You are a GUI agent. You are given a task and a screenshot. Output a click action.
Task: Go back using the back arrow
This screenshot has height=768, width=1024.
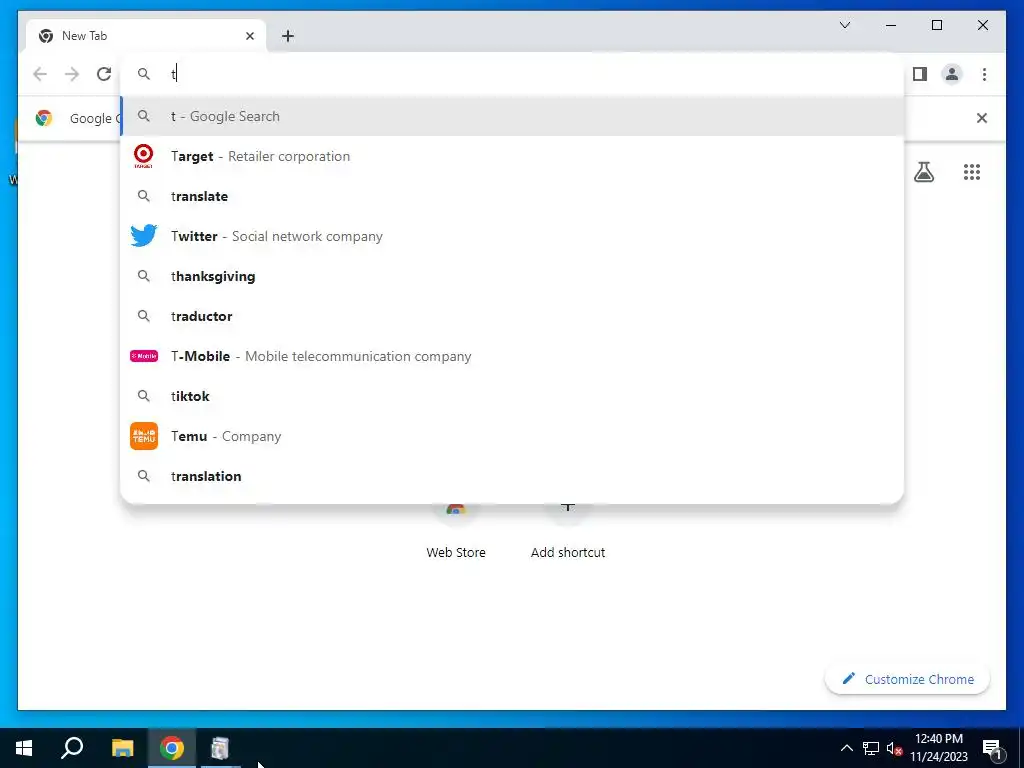click(x=40, y=74)
